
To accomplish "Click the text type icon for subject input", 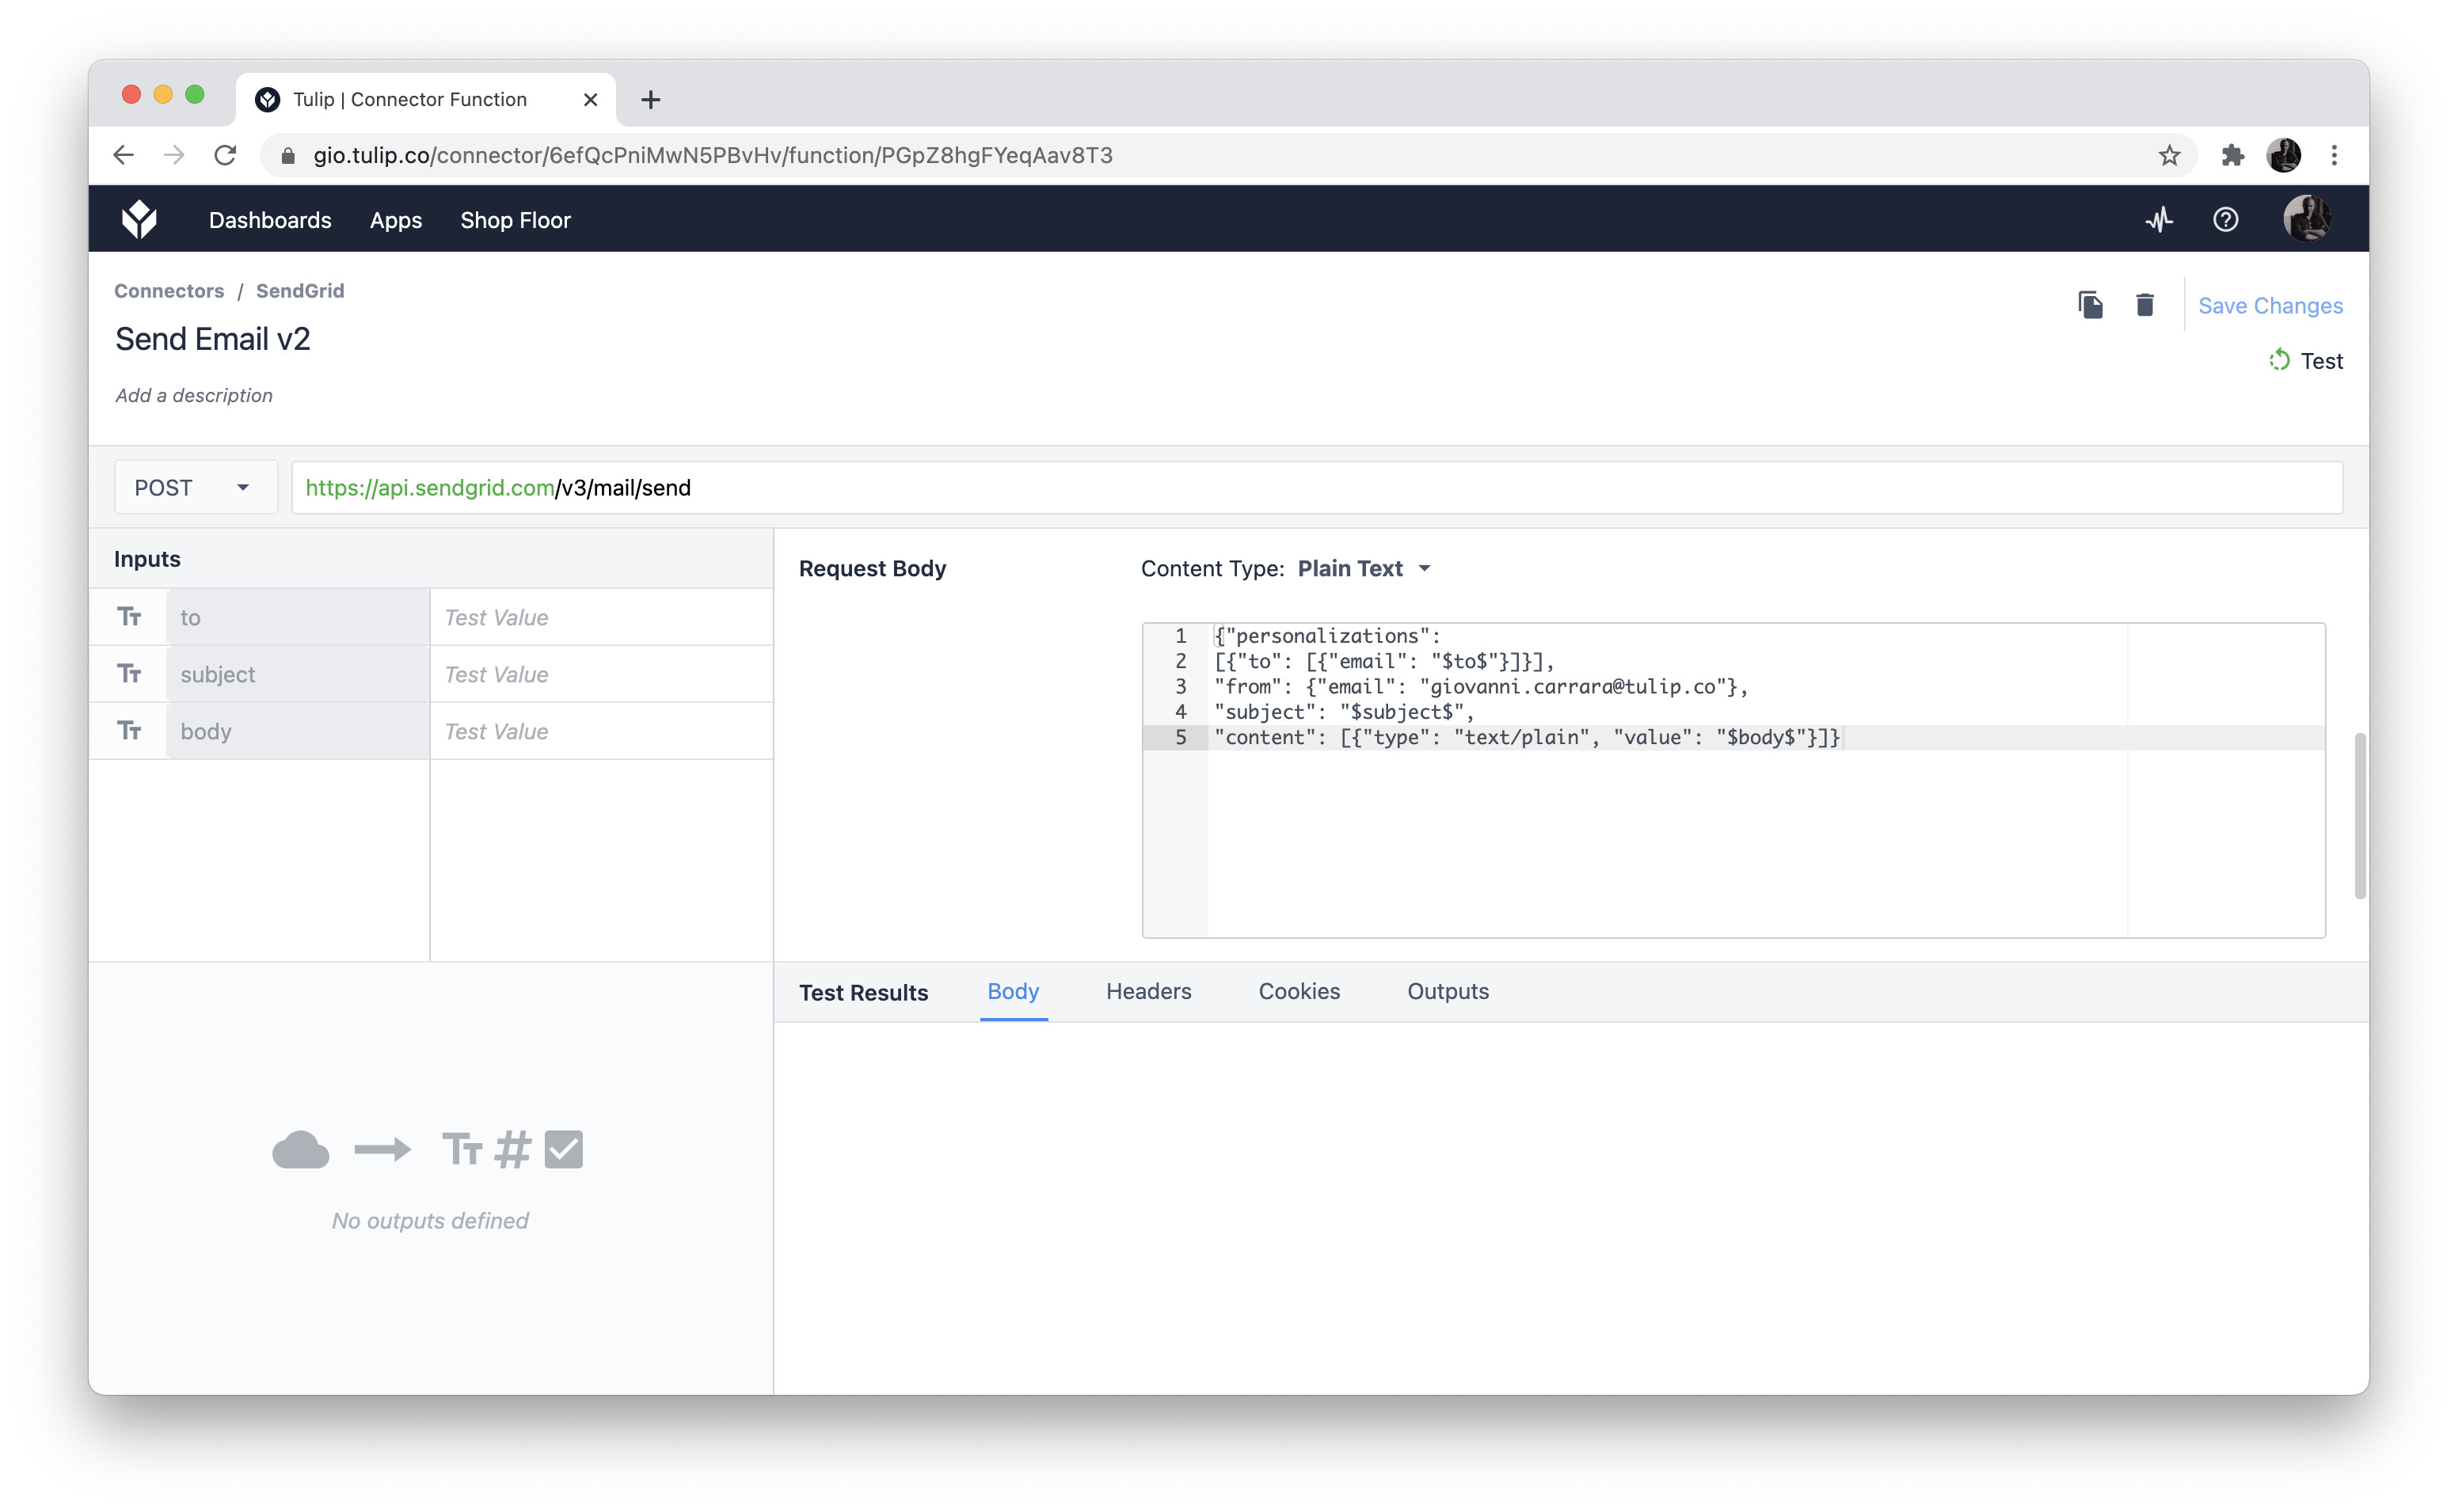I will (x=129, y=674).
